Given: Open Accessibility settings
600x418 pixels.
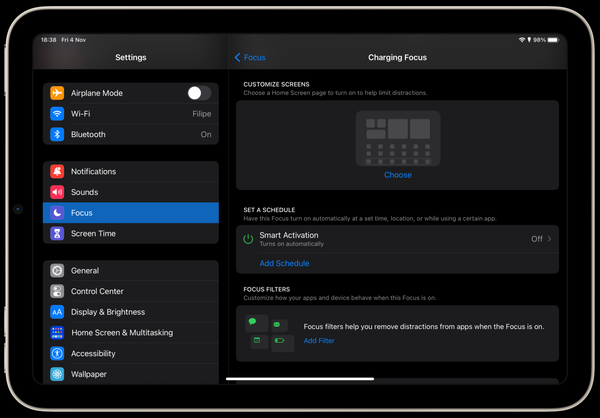Looking at the screenshot, I should pyautogui.click(x=131, y=353).
